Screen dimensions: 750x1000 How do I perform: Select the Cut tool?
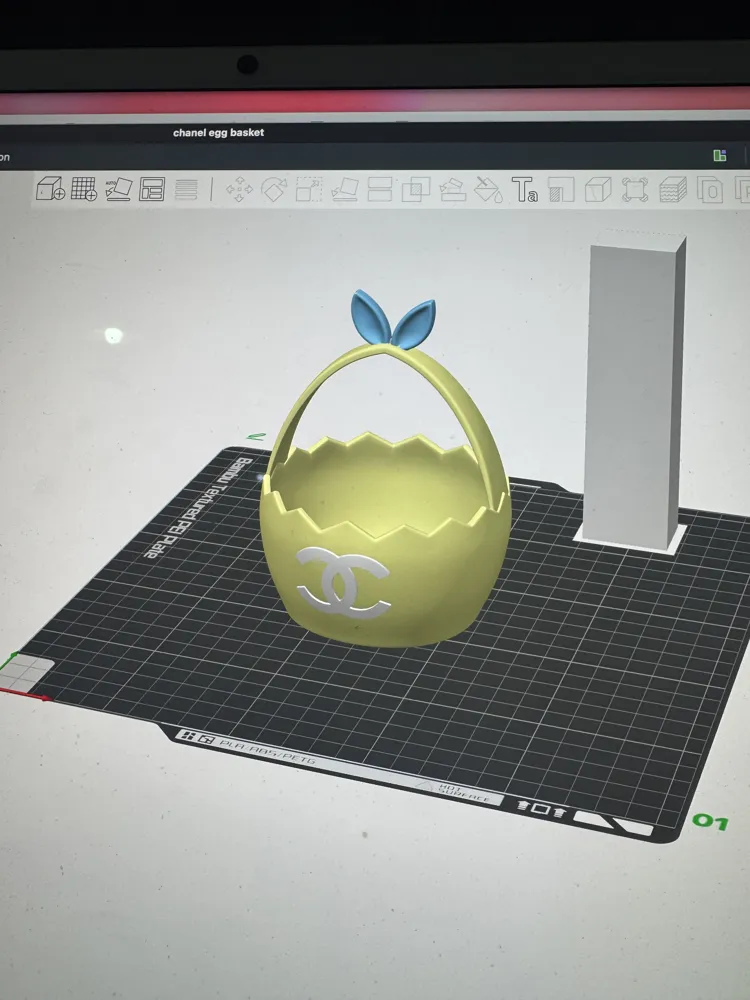click(380, 189)
